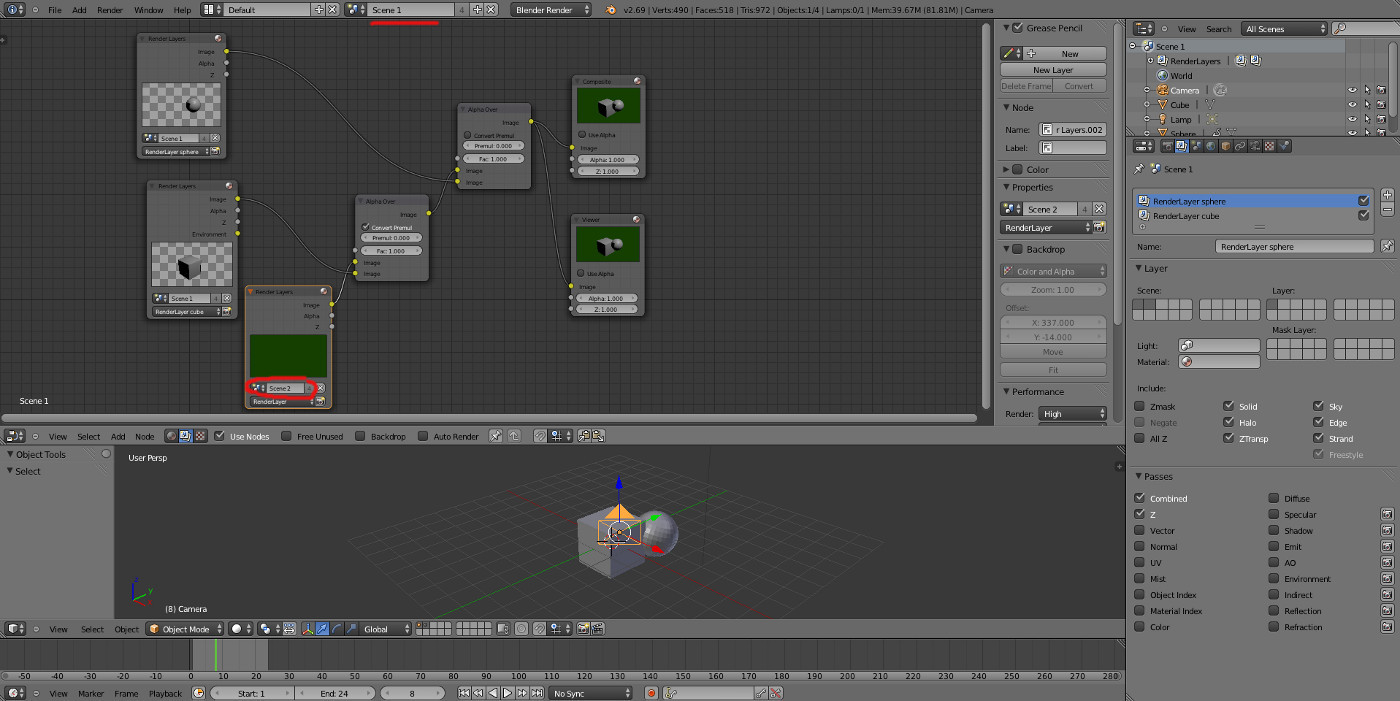Open the Blender Render engine dropdown
This screenshot has width=1400, height=701.
(x=550, y=9)
